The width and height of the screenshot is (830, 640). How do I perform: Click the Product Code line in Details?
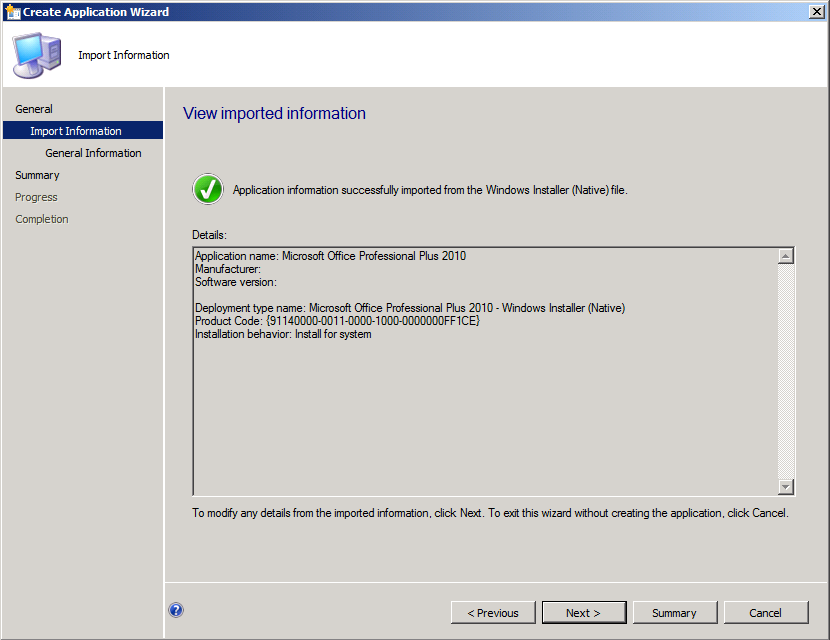337,321
